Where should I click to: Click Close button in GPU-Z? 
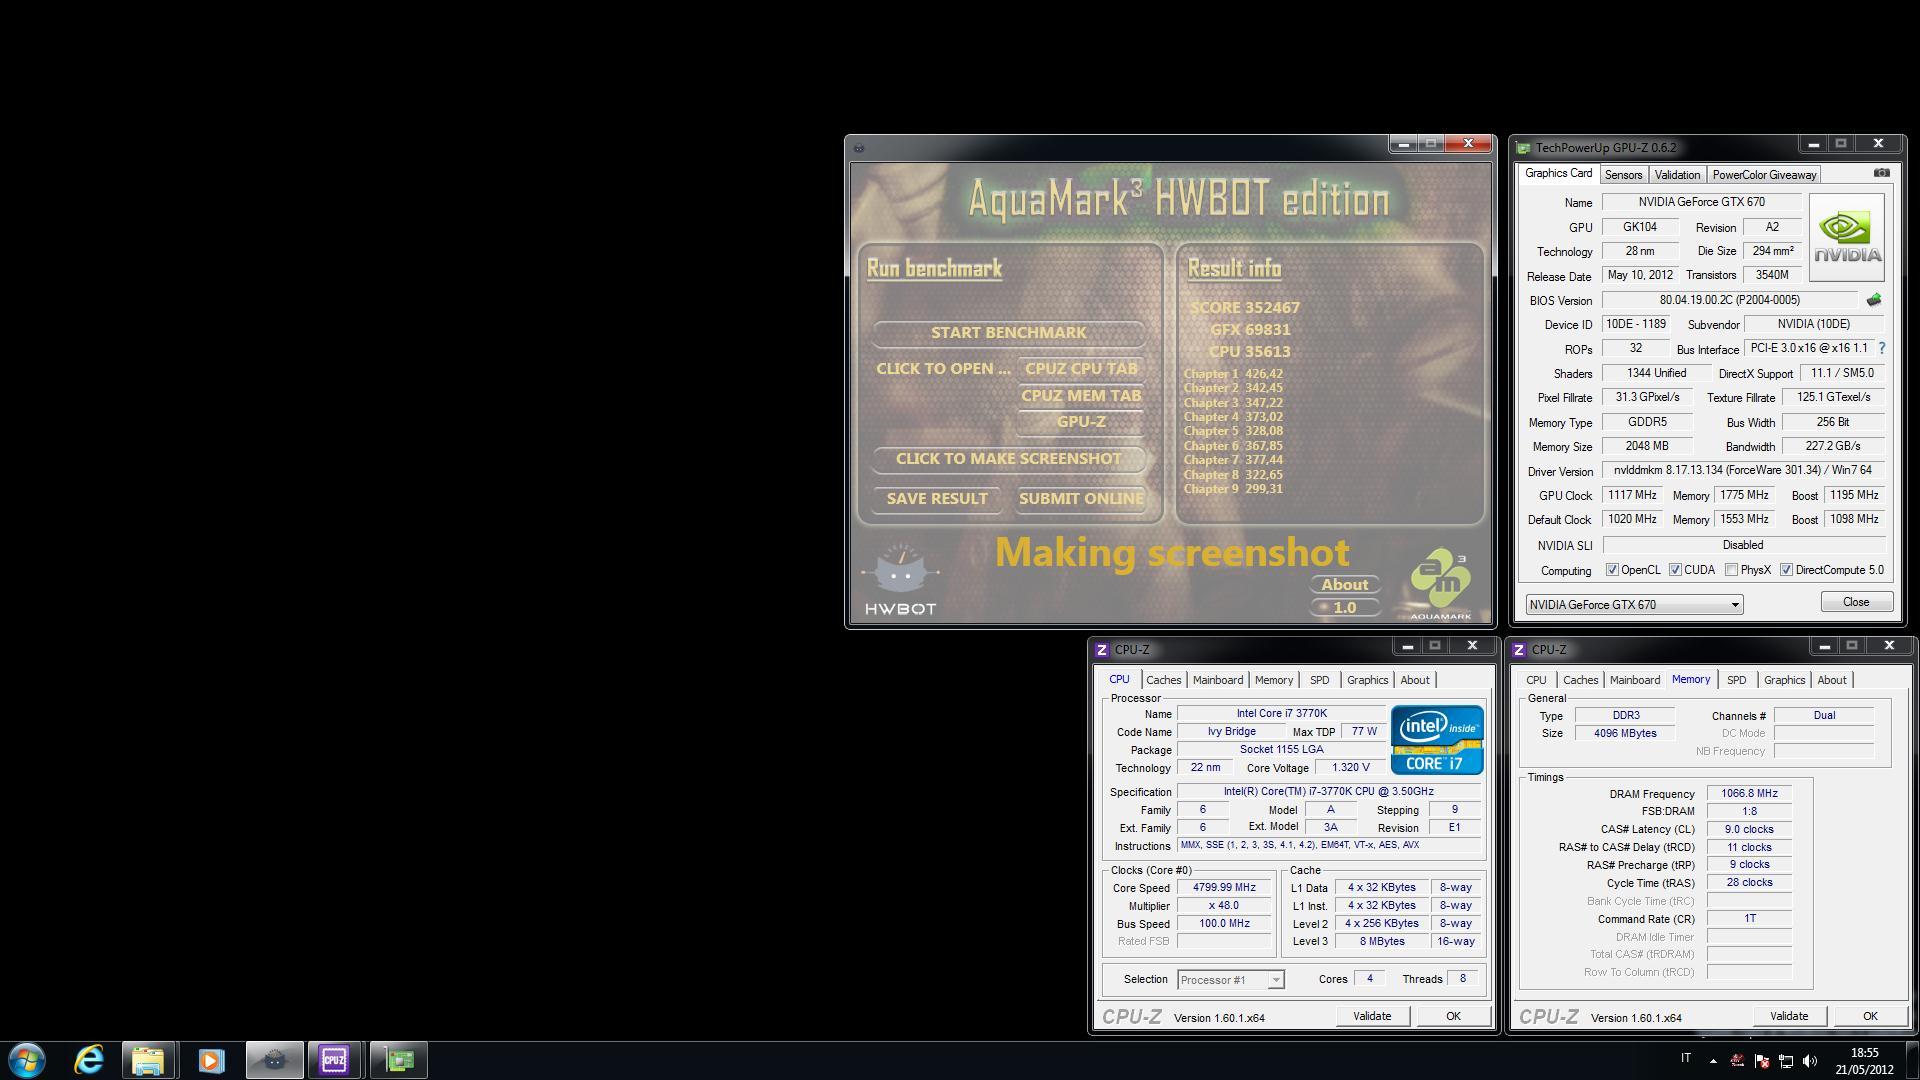click(1856, 602)
